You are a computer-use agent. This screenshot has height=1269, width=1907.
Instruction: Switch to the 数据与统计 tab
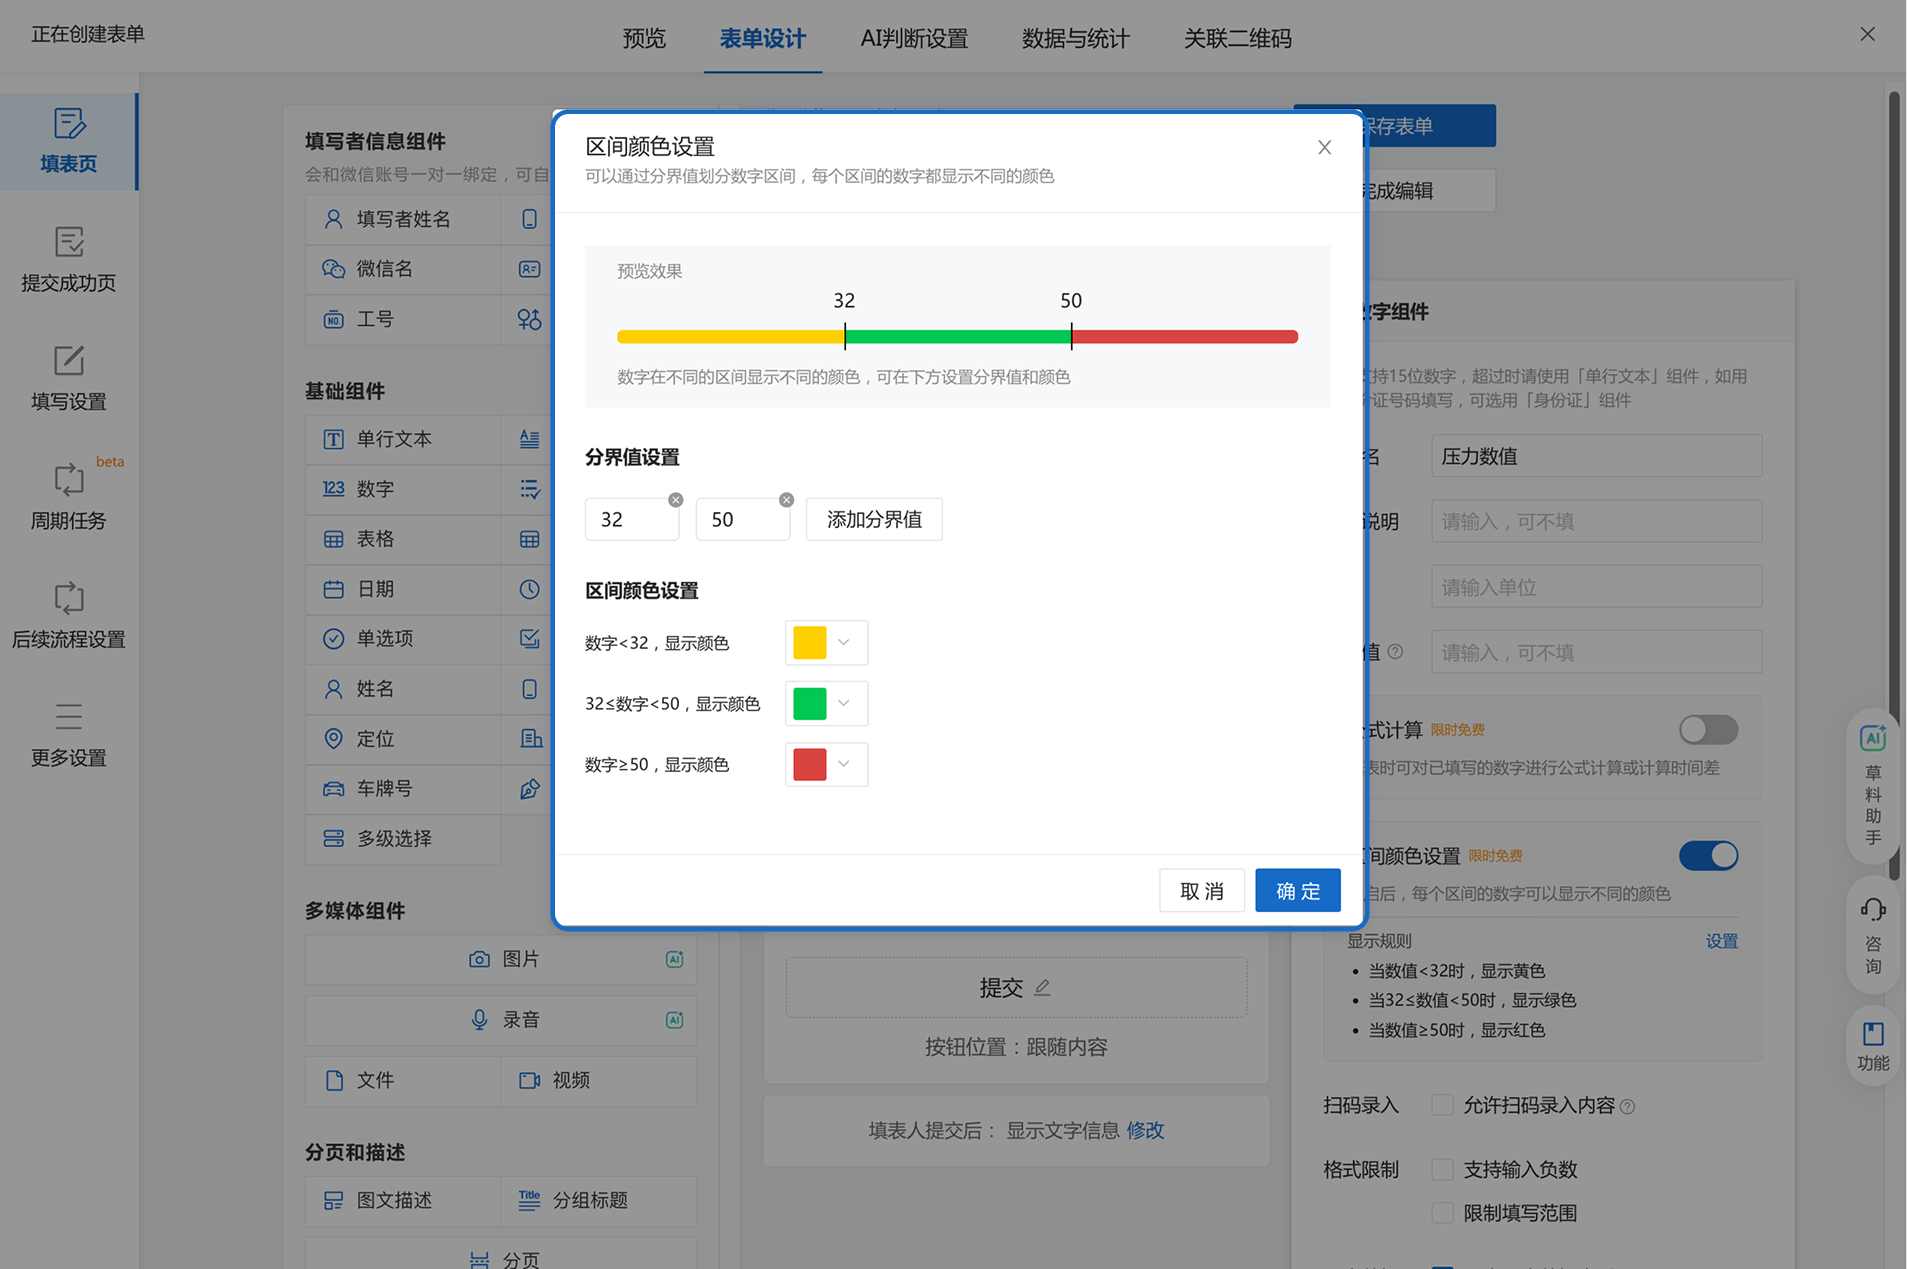click(x=1075, y=38)
